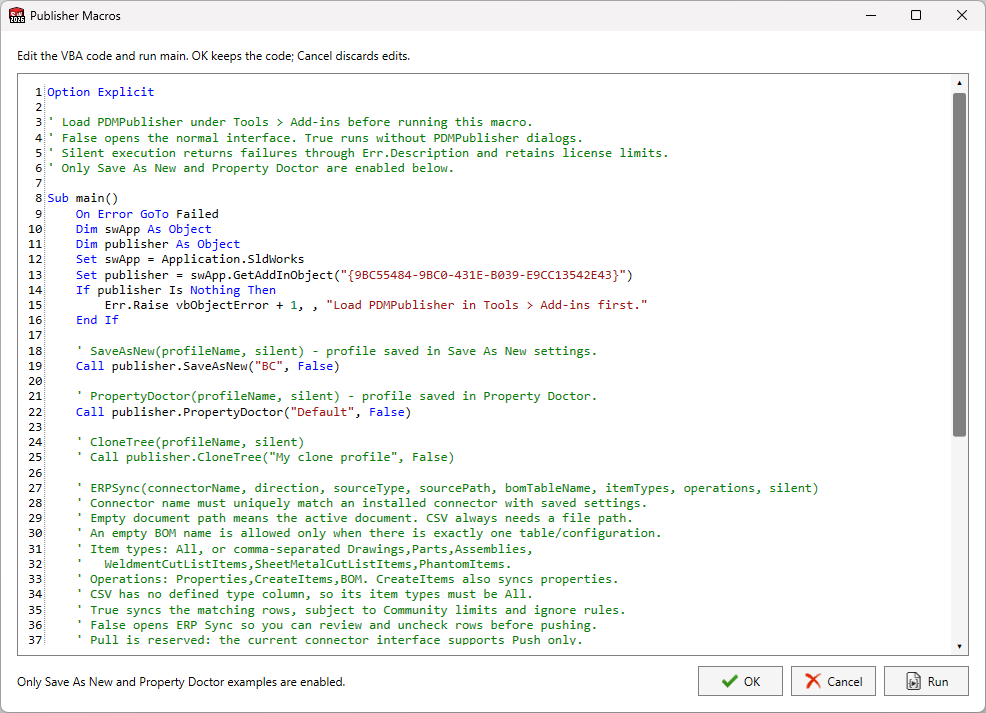986x713 pixels.
Task: Click the 'True syncs the matching rows' comment
Action: [351, 610]
